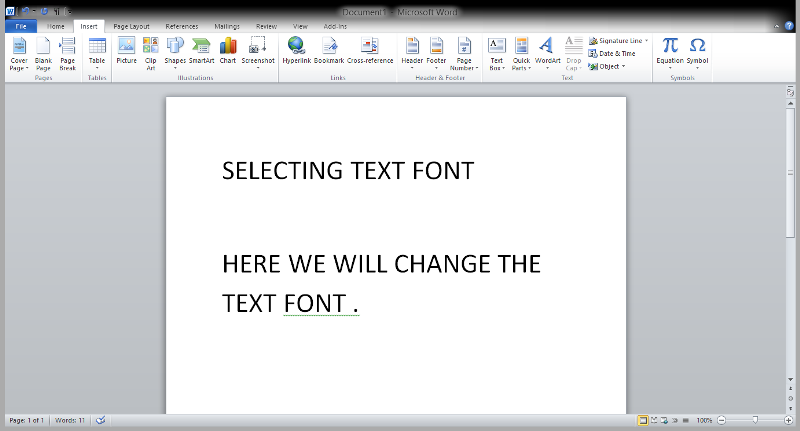Insert a Cover Page
The height and width of the screenshot is (431, 800).
point(19,54)
